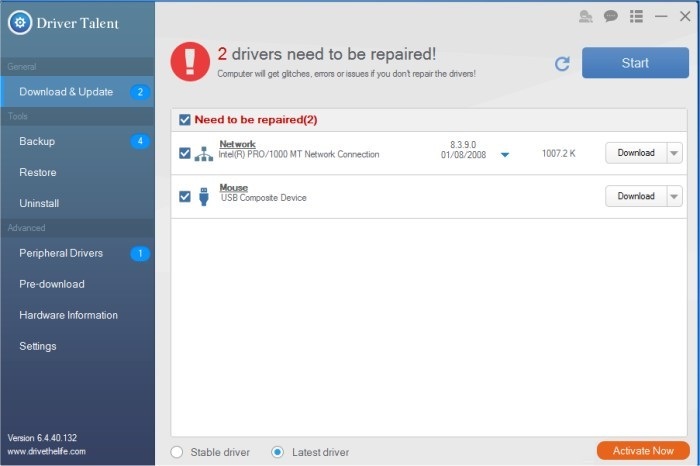
Task: Open the feedback chat bubble icon
Action: [x=610, y=17]
